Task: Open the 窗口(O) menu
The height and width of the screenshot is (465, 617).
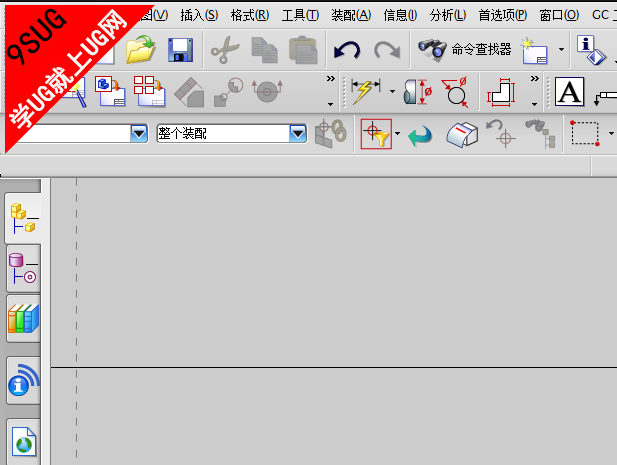Action: [559, 15]
